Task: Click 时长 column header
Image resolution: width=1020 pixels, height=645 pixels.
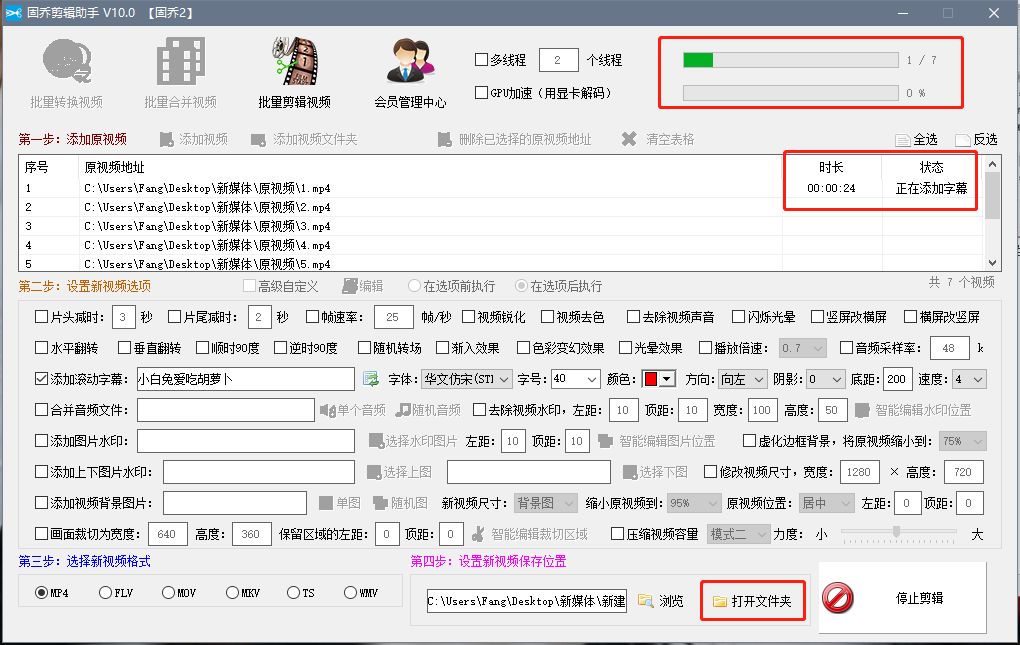Action: [831, 167]
